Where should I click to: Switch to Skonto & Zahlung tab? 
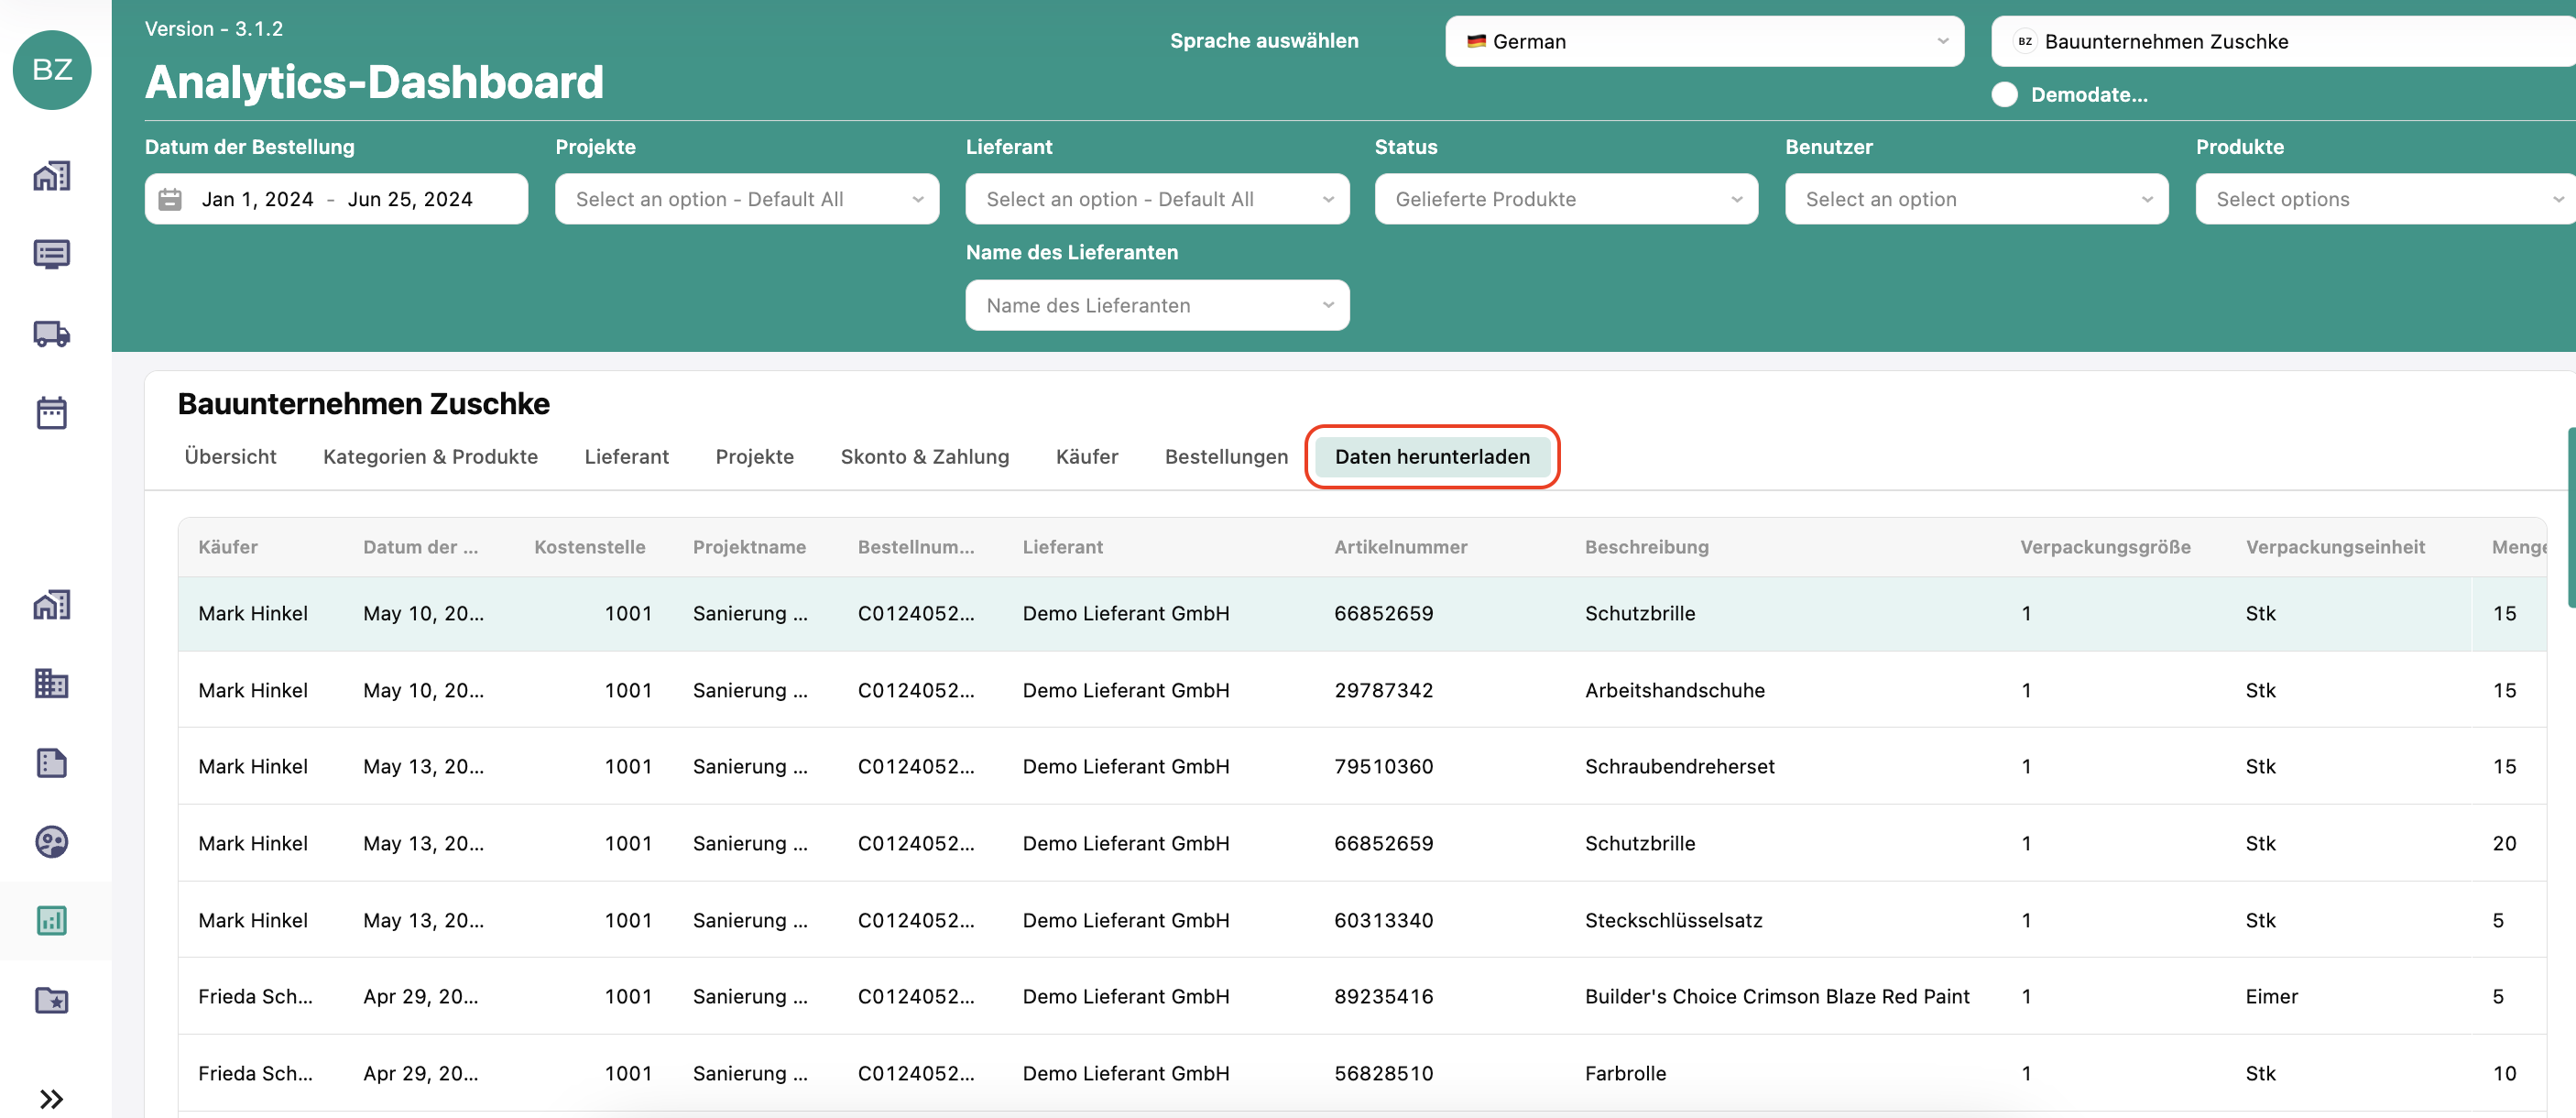click(x=924, y=457)
